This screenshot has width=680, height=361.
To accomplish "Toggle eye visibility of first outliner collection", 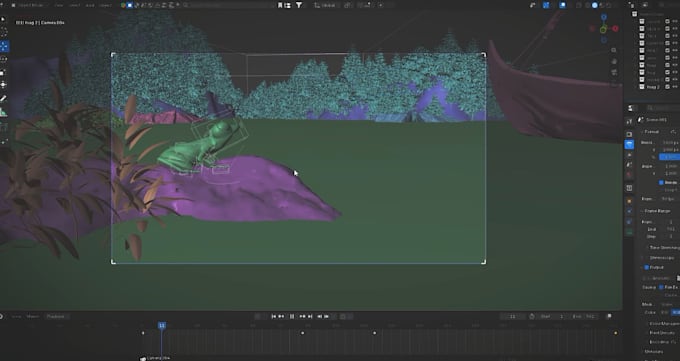I will (x=675, y=21).
